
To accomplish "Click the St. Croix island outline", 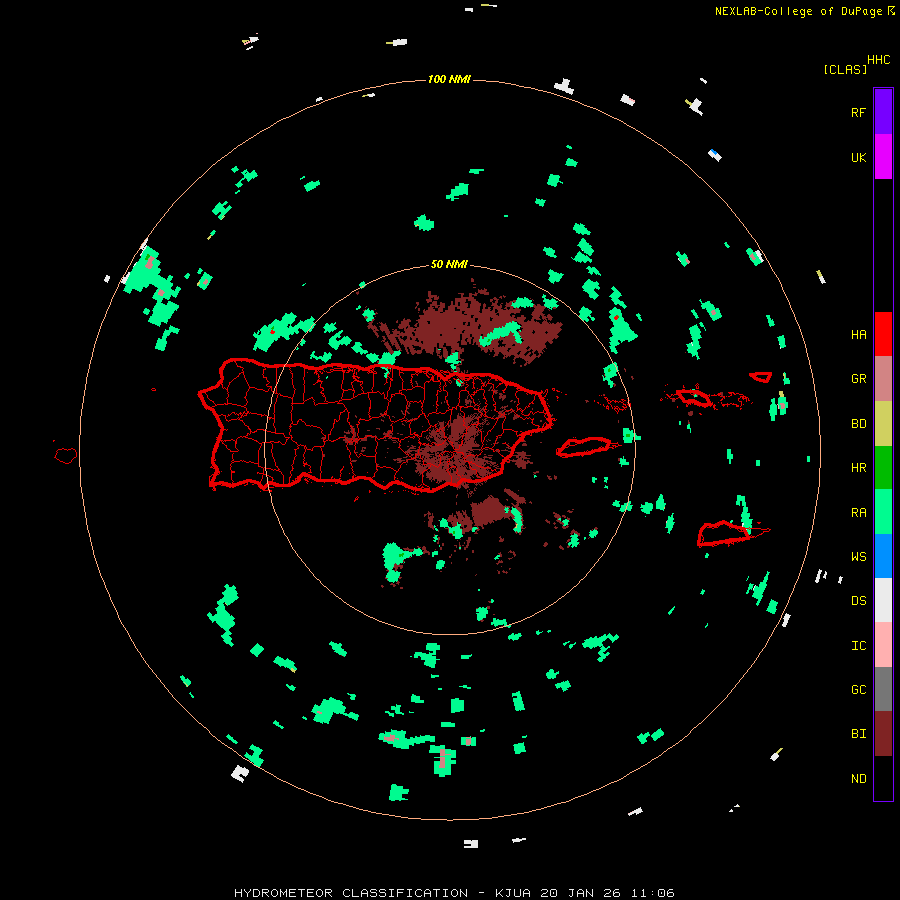I will 724,534.
